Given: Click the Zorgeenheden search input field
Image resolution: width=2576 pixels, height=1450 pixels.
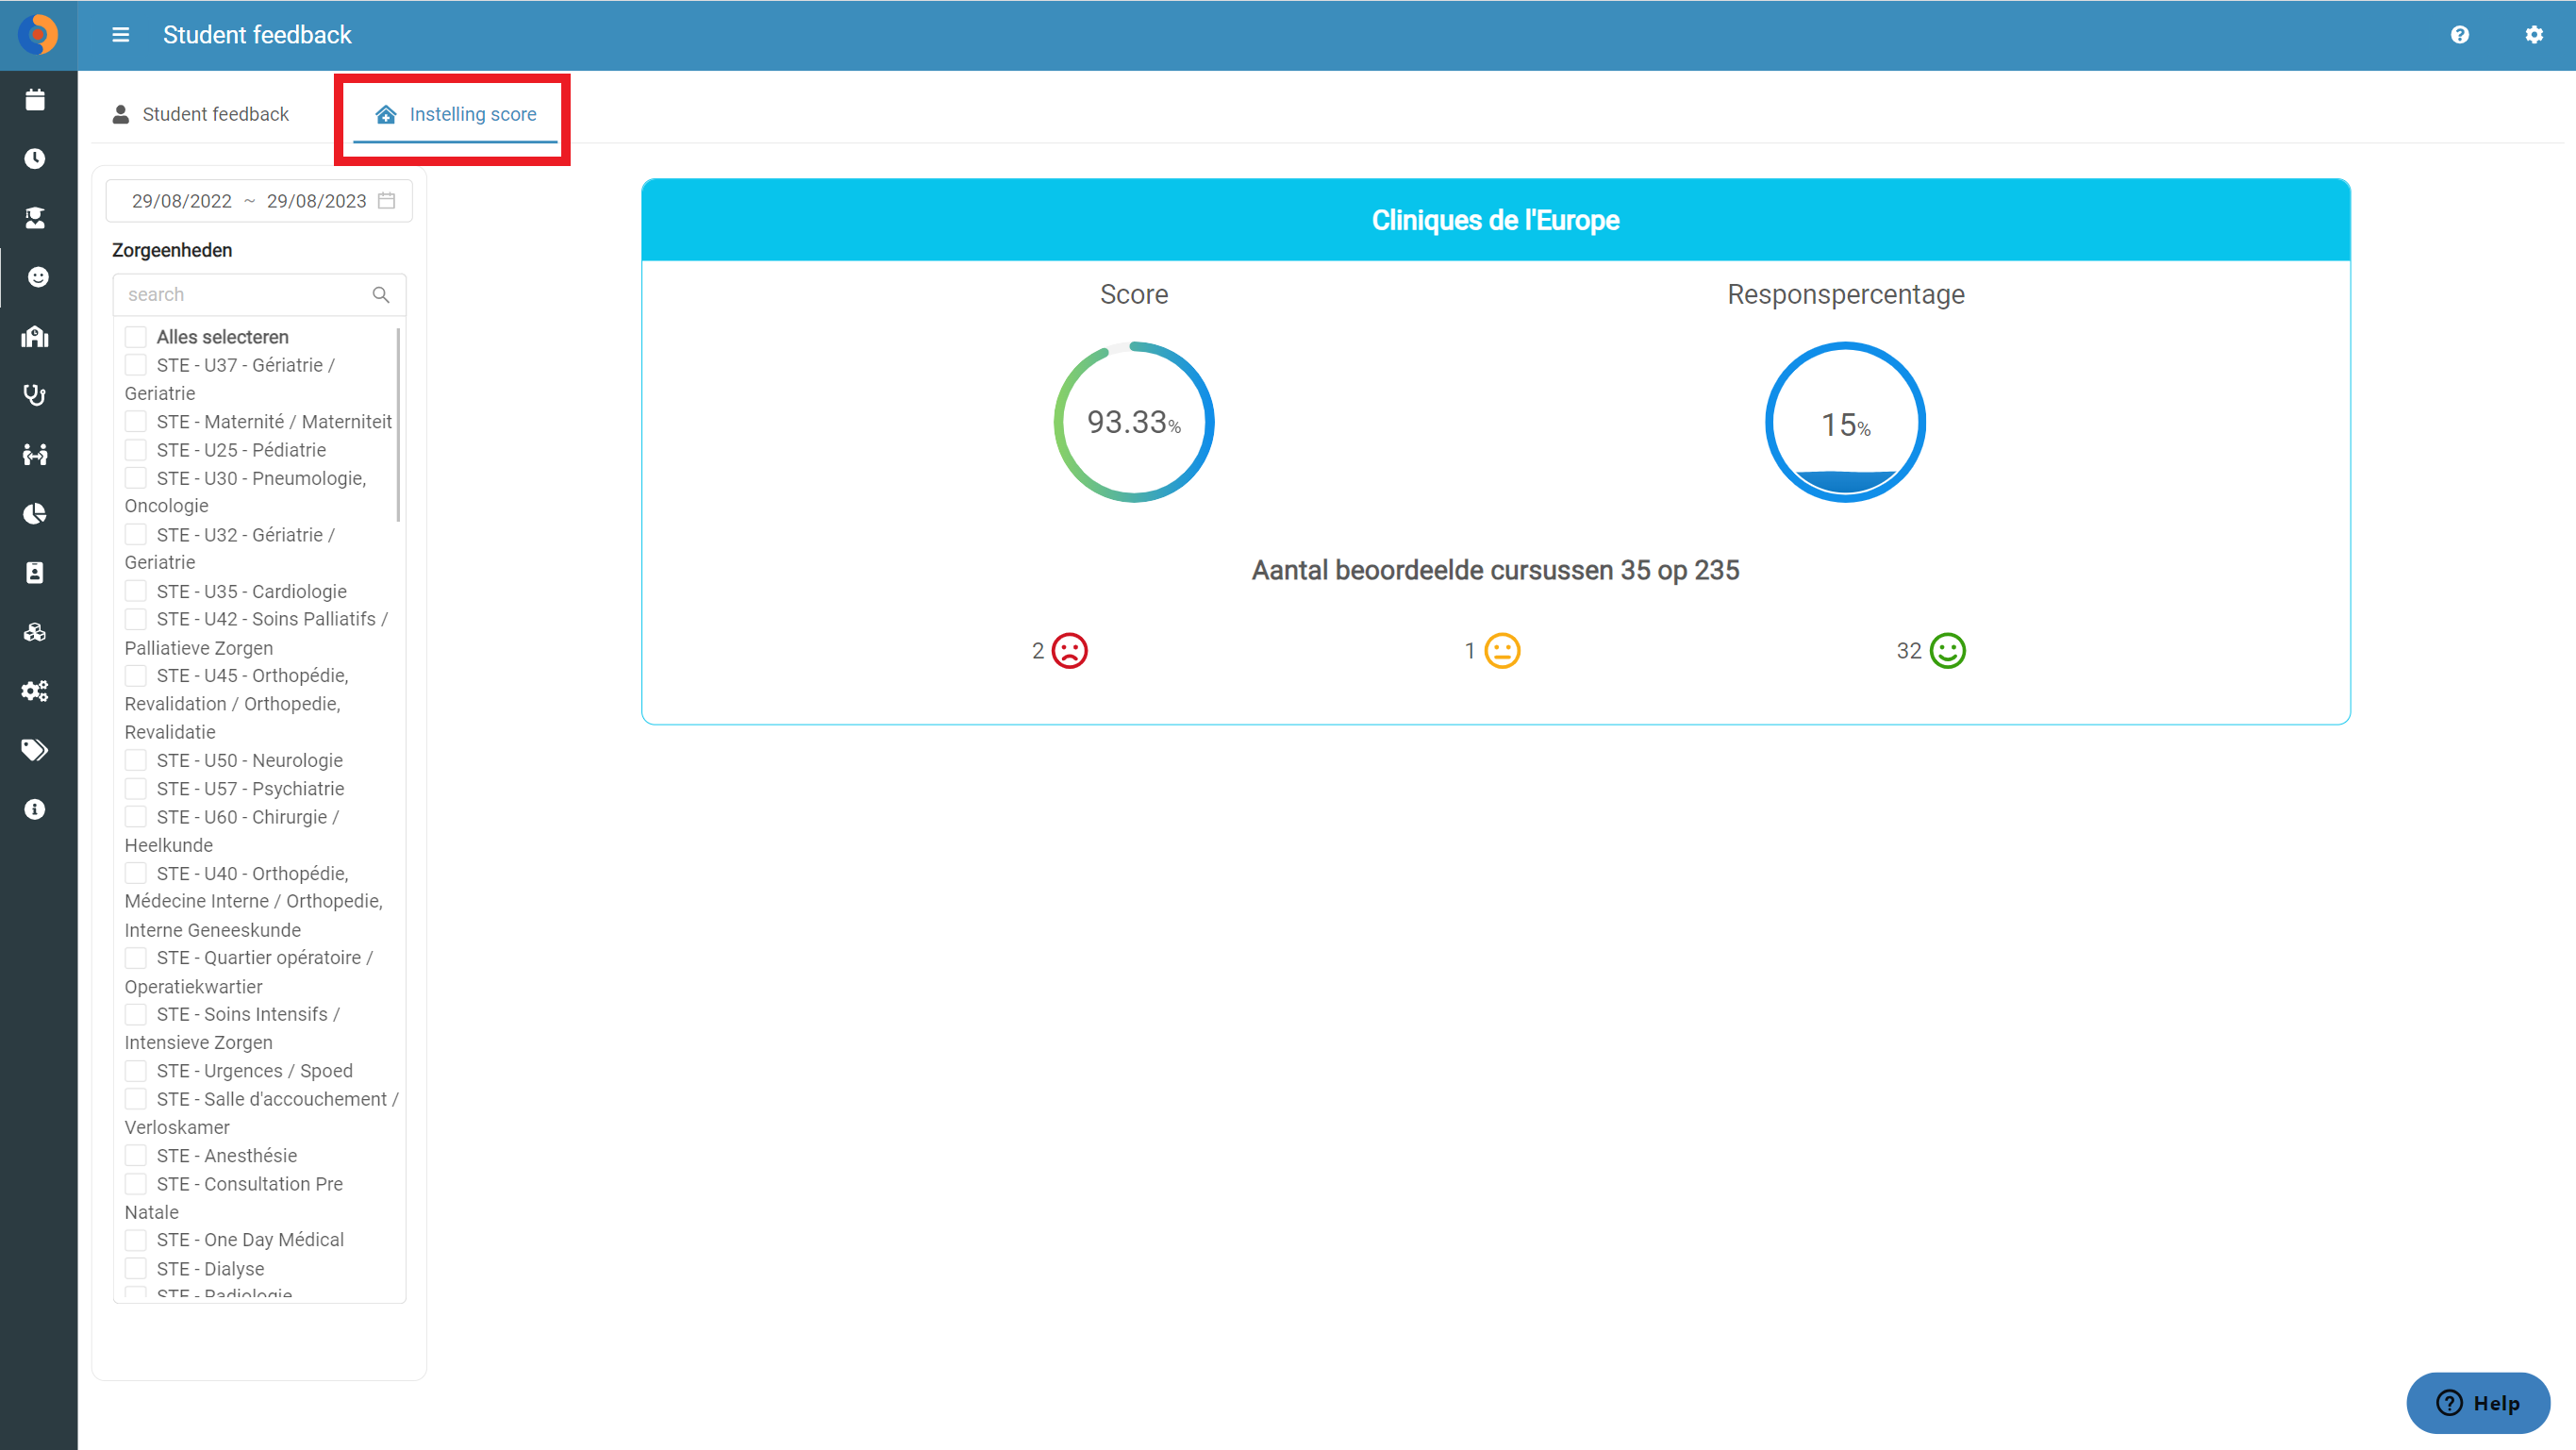Looking at the screenshot, I should 259,294.
